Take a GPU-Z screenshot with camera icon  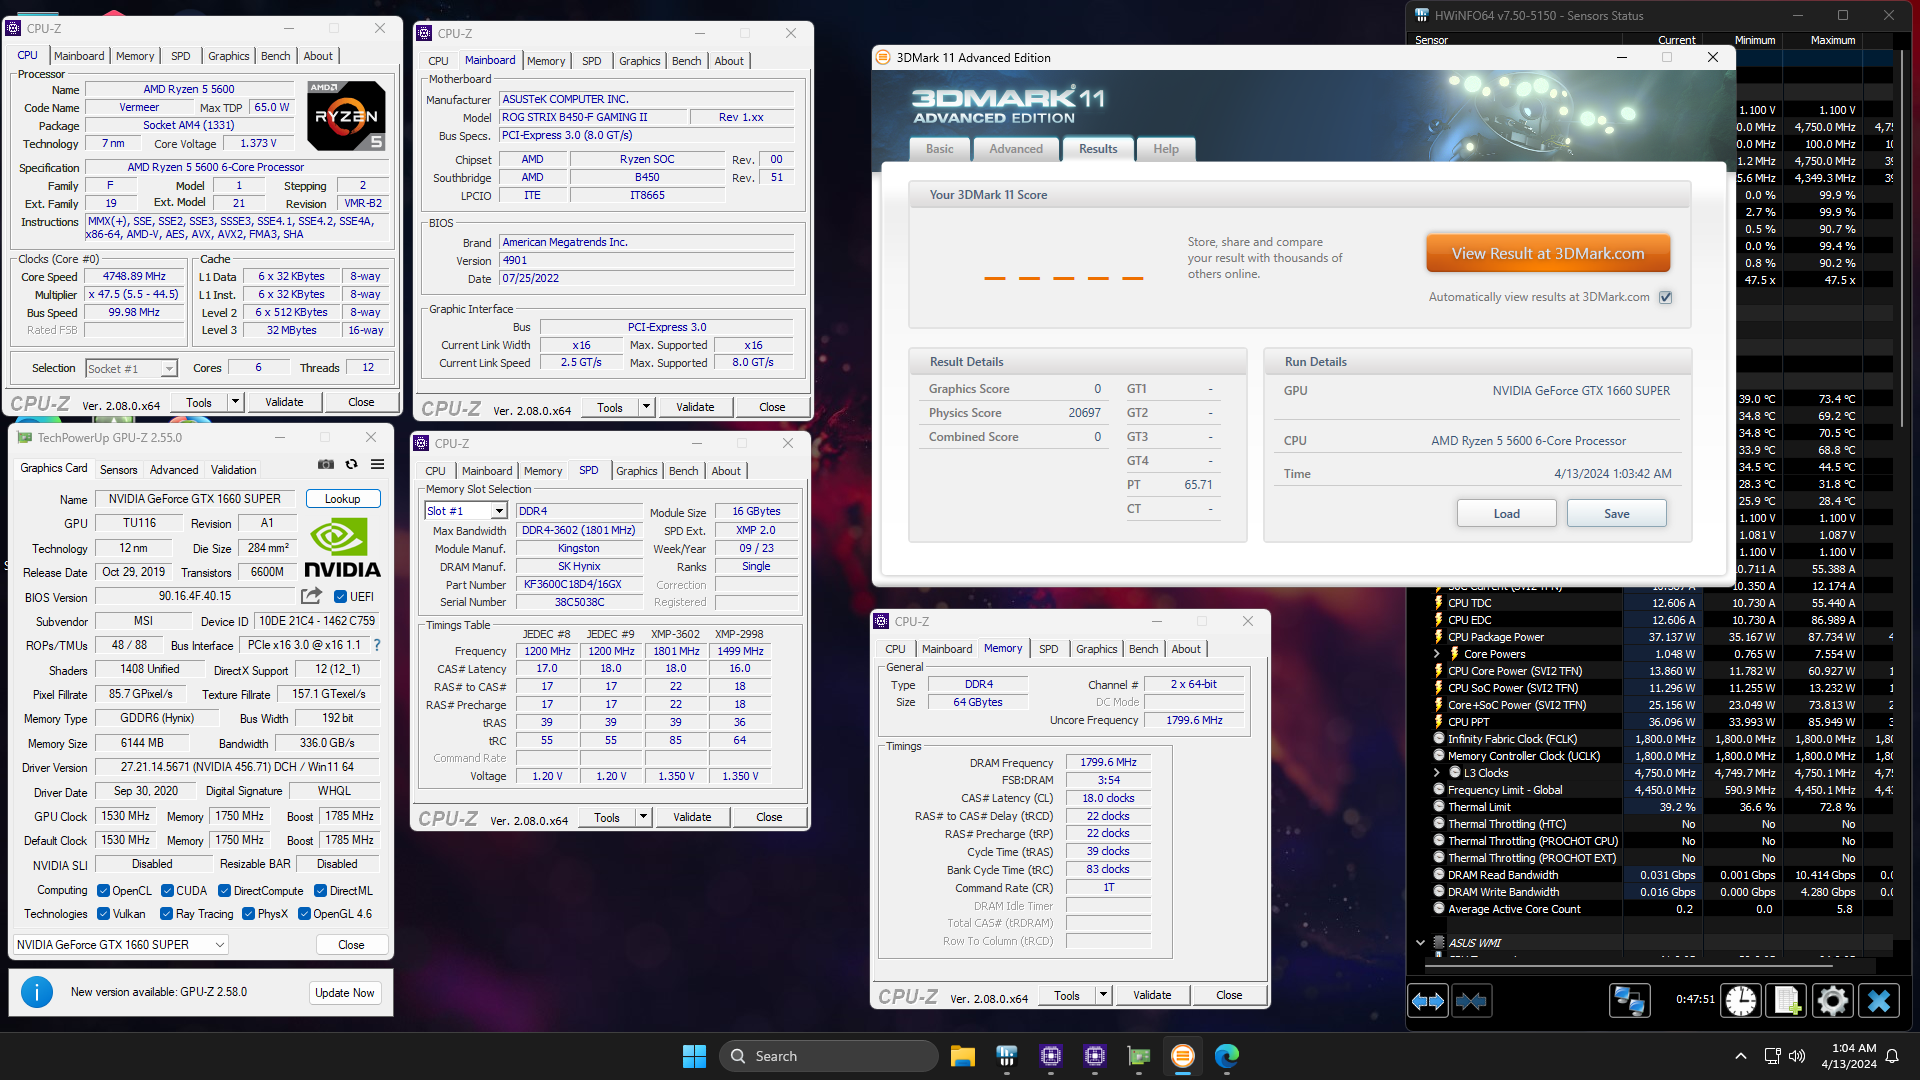click(326, 464)
